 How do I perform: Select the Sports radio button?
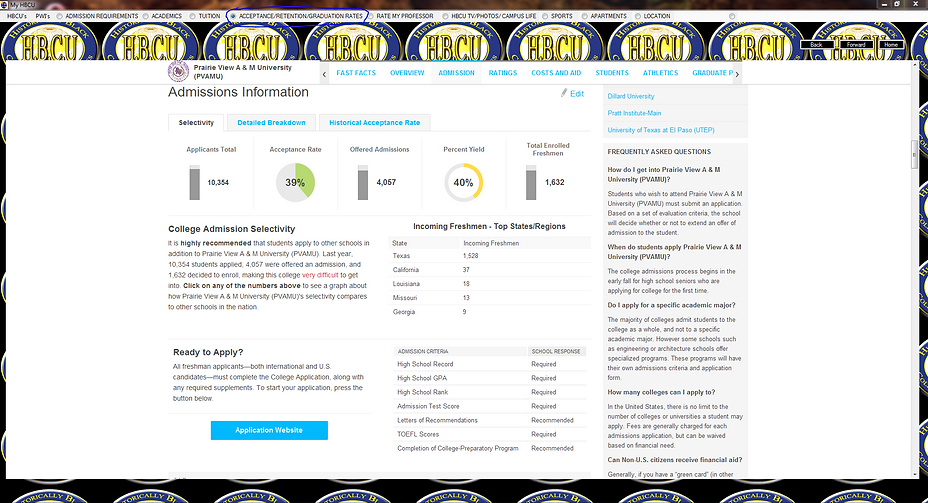tap(545, 16)
